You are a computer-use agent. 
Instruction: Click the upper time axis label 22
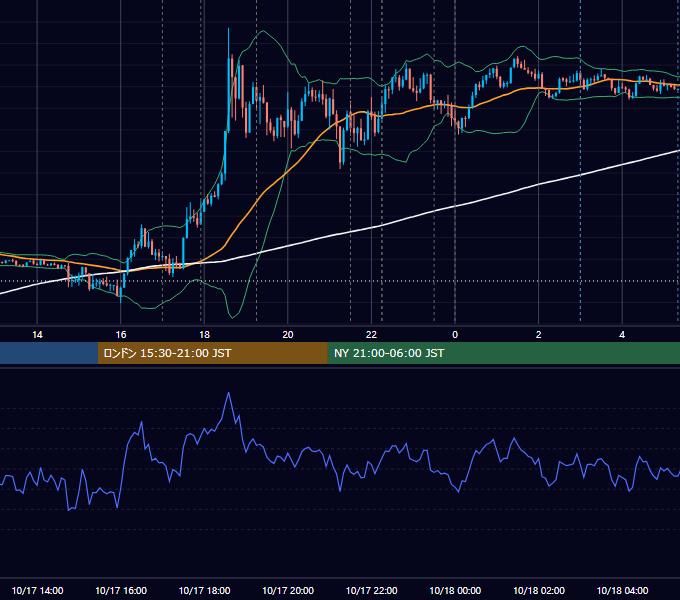click(x=371, y=335)
